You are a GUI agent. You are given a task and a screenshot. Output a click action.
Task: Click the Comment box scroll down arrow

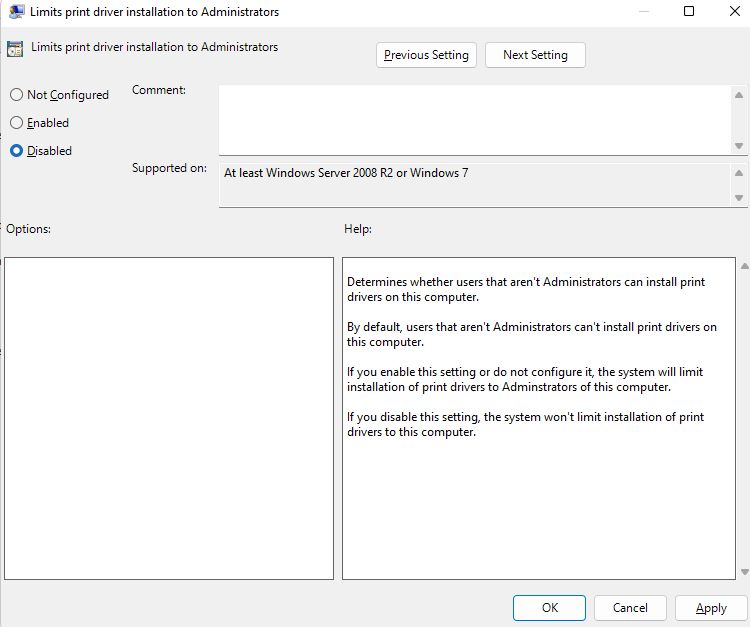(739, 146)
